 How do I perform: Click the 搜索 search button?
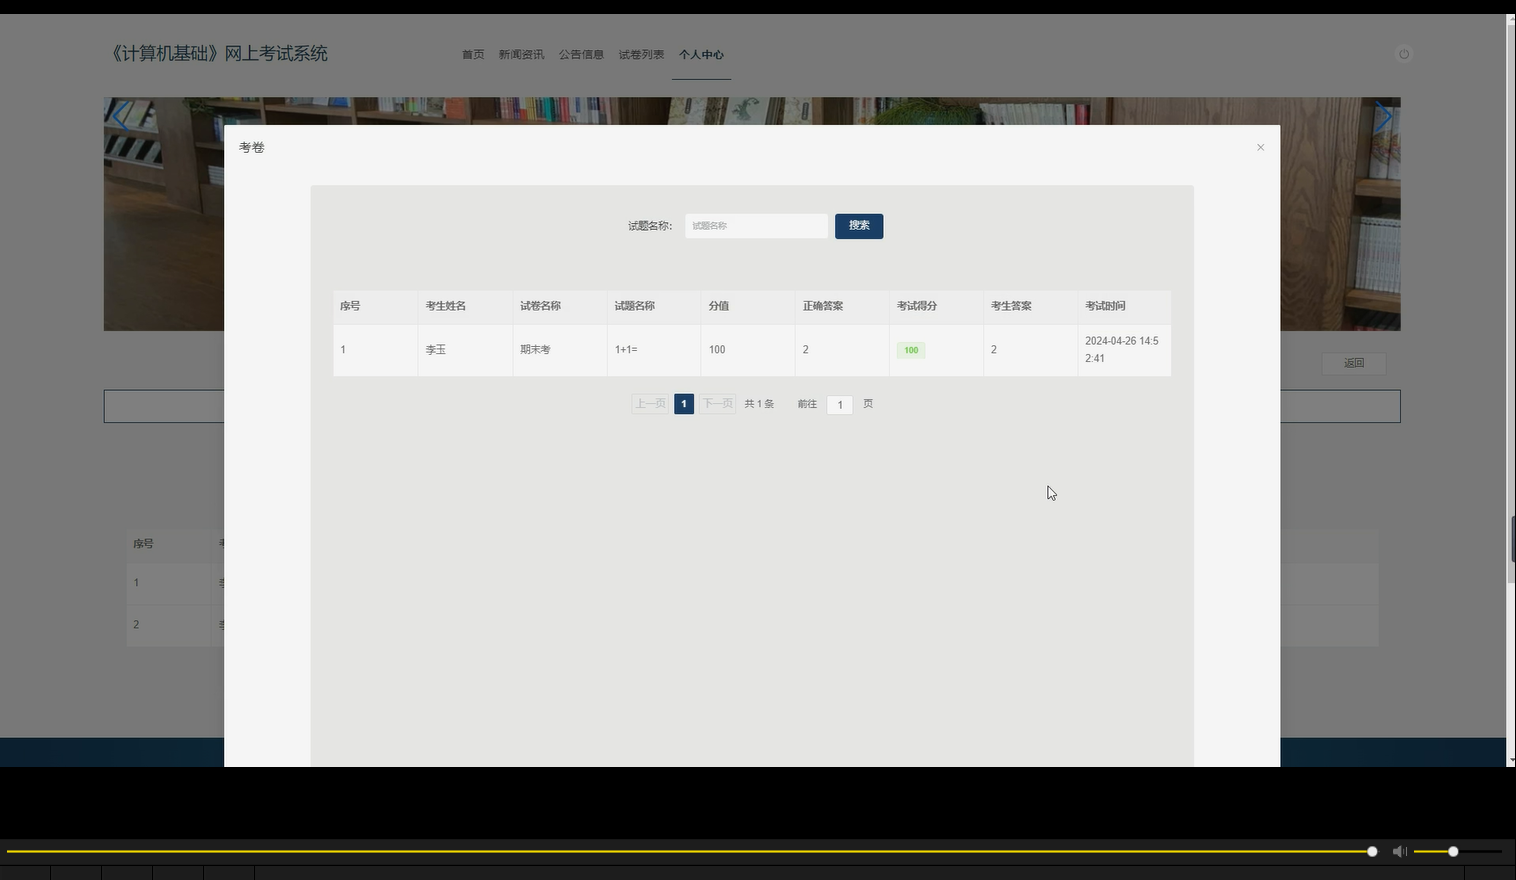[858, 226]
